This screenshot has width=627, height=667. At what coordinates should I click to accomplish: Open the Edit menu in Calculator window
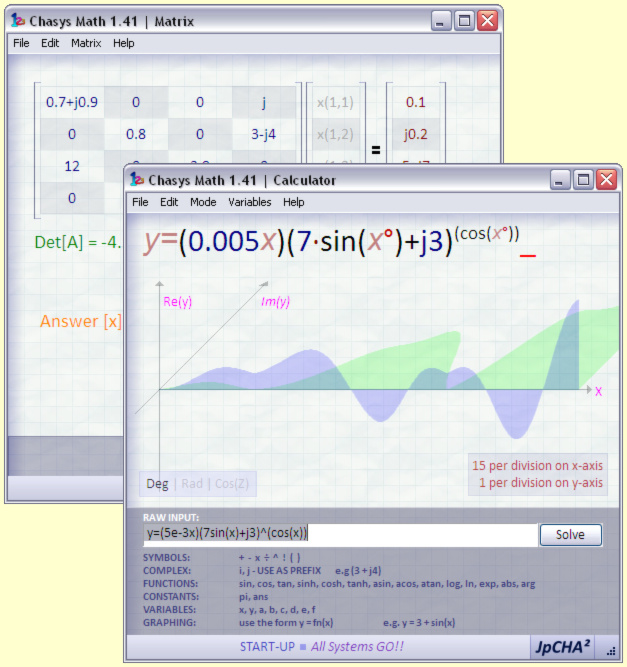169,202
